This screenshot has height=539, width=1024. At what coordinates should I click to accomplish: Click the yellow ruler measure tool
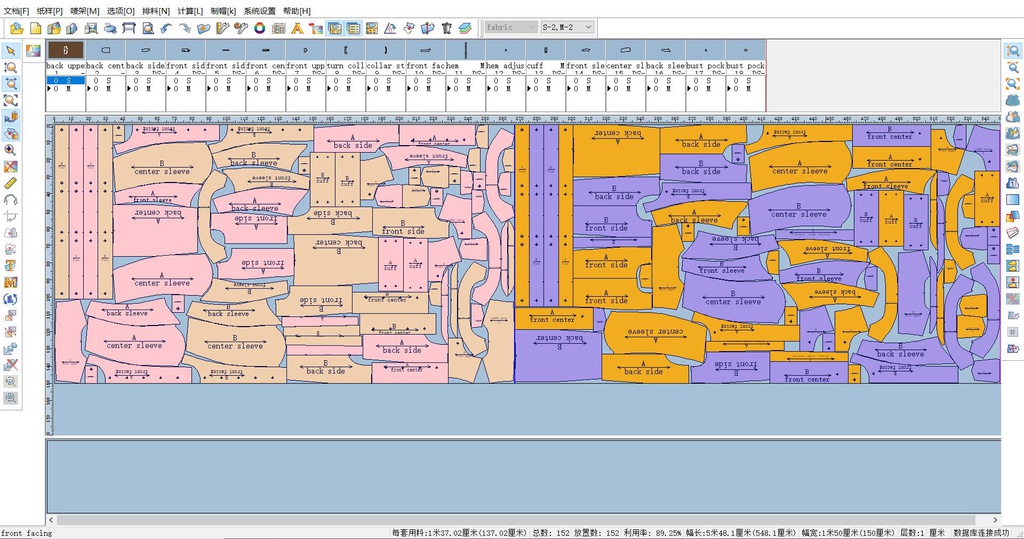(x=10, y=183)
